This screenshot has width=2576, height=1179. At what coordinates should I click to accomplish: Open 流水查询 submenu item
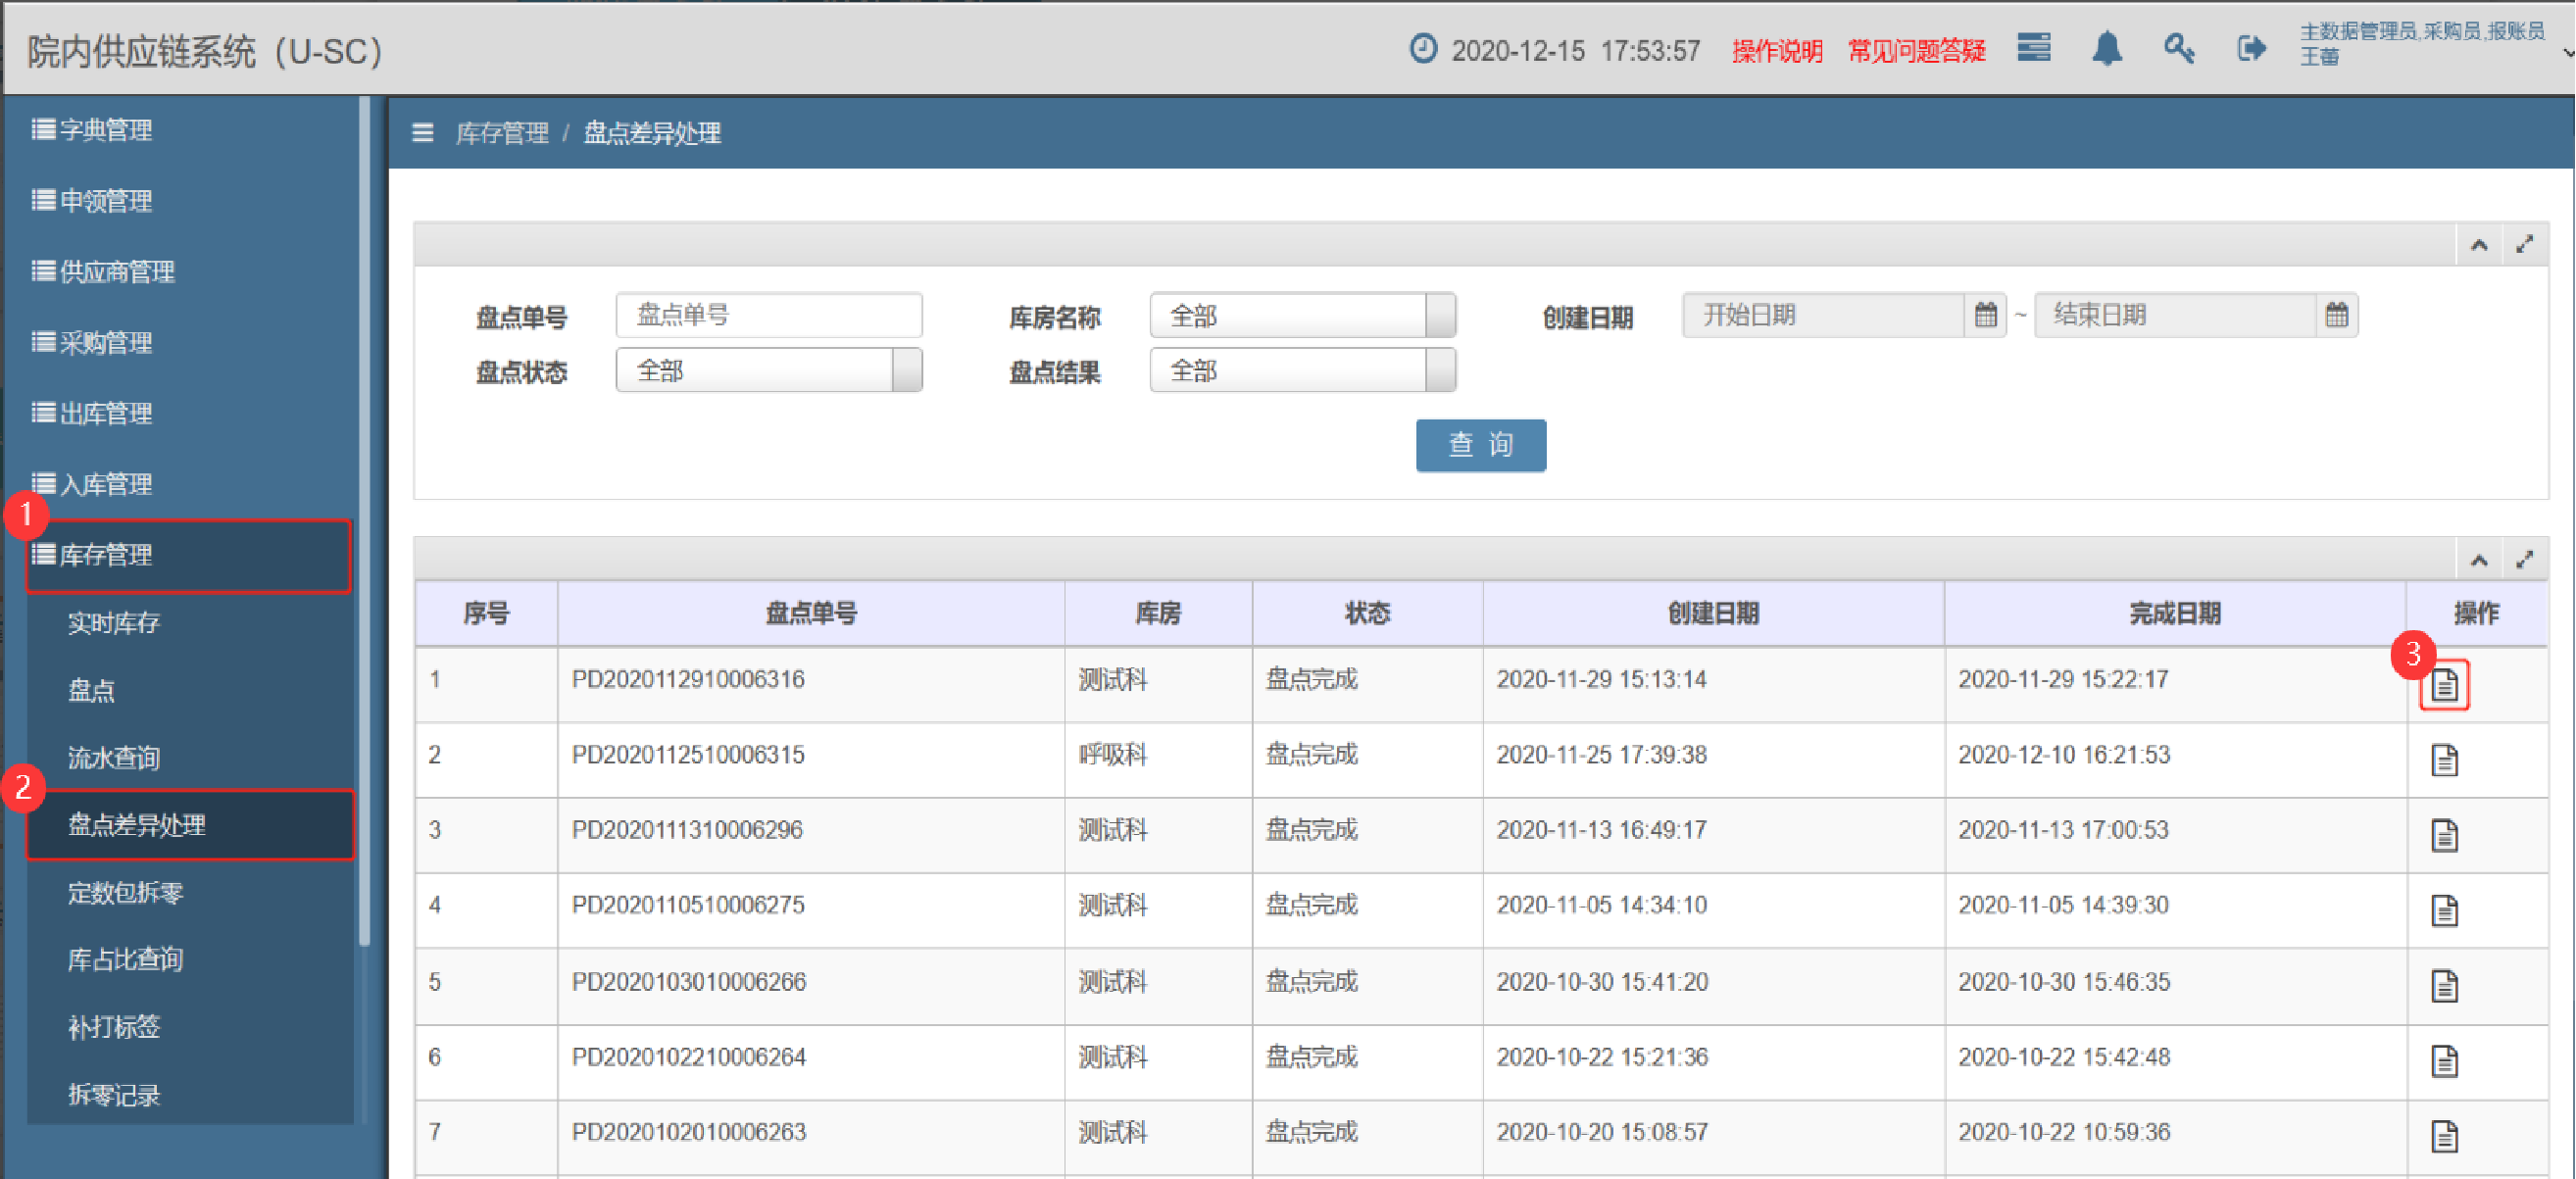114,758
